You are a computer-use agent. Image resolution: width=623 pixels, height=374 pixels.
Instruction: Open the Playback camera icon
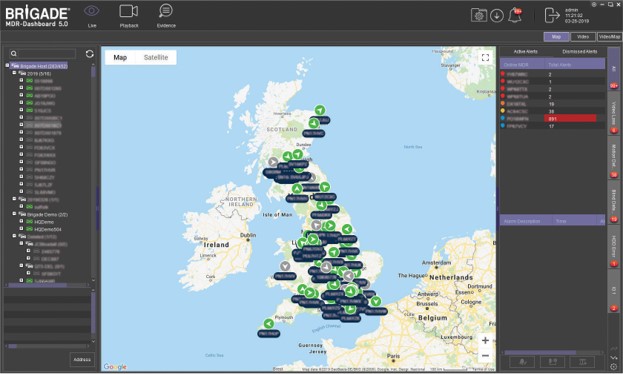129,11
